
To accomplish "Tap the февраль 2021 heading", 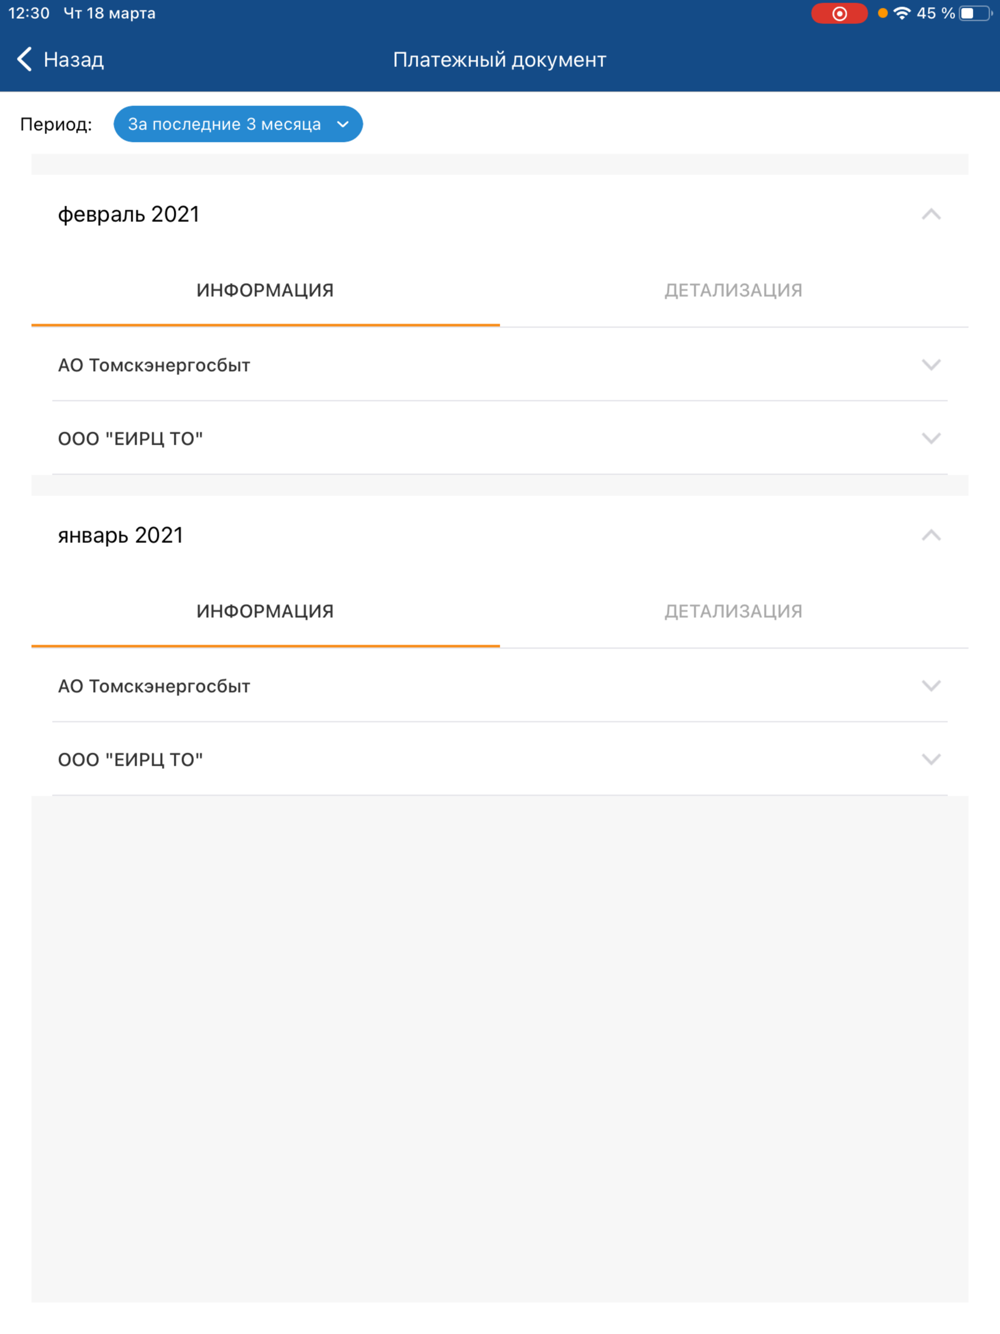I will [x=129, y=214].
